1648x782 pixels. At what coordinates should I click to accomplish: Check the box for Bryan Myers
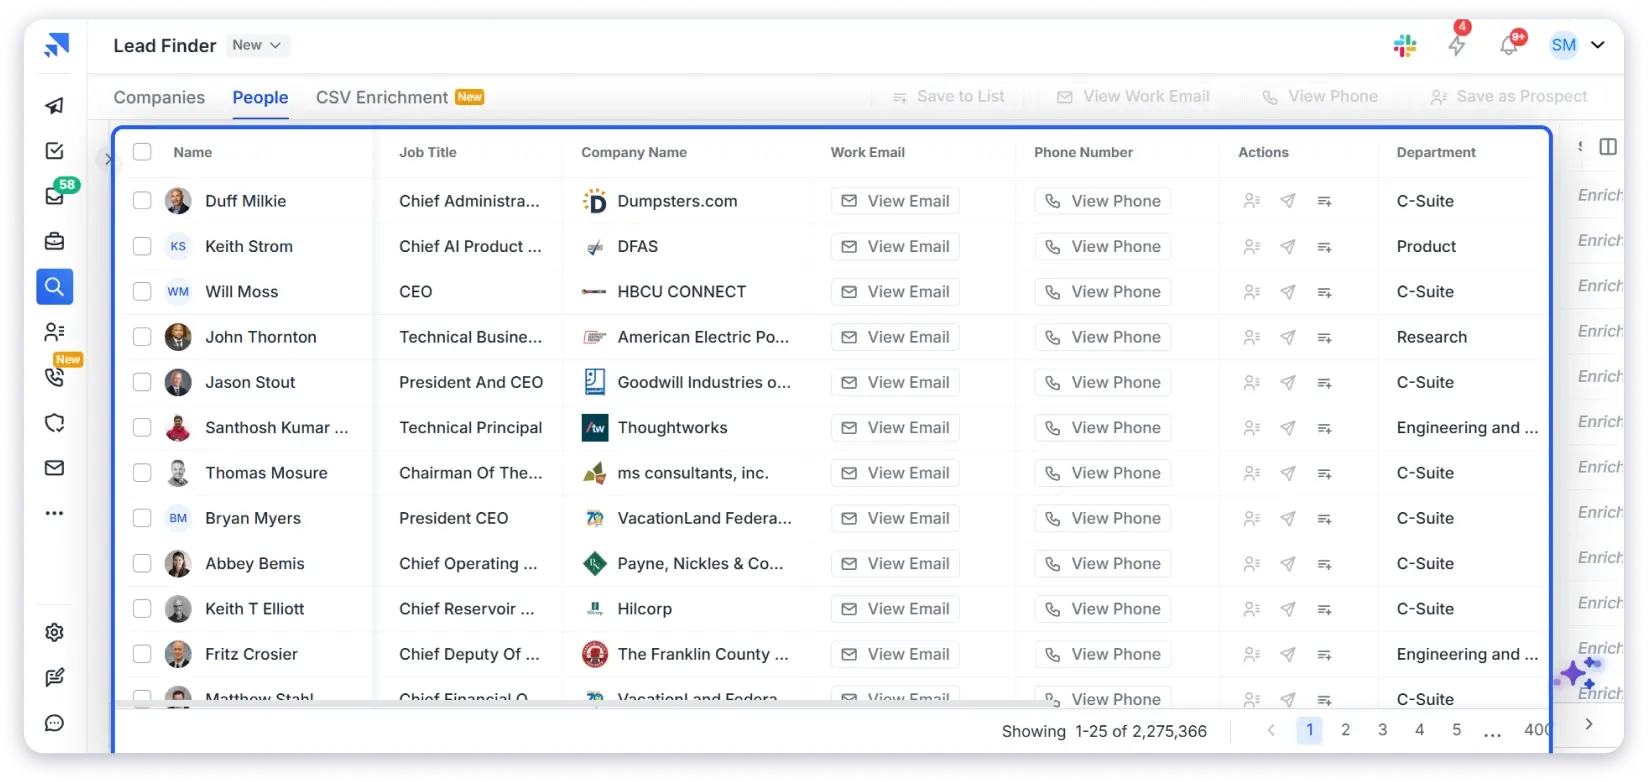click(x=142, y=518)
